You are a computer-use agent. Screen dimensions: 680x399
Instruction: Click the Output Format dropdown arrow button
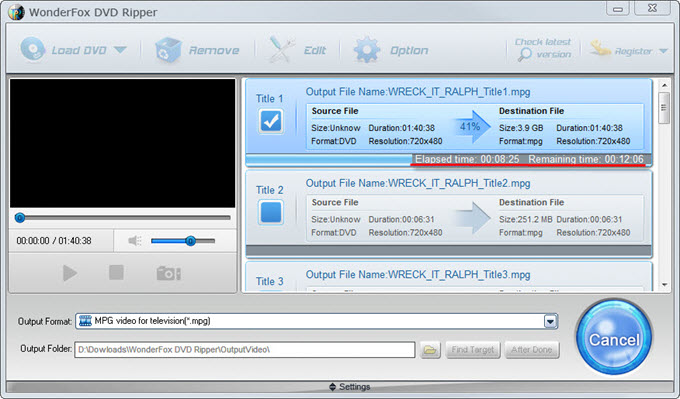[x=550, y=321]
